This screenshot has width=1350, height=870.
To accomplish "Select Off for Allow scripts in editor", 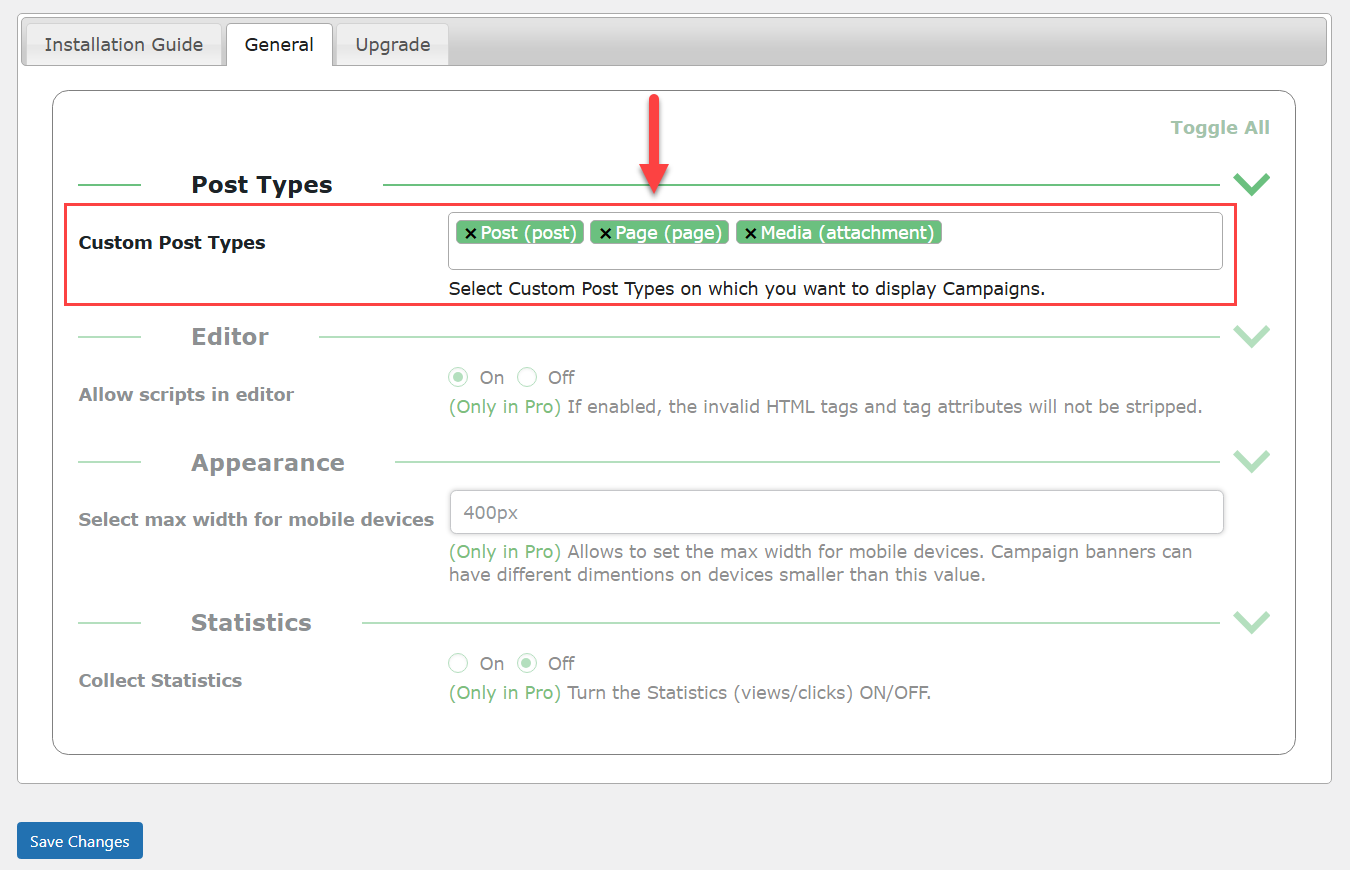I will 527,377.
